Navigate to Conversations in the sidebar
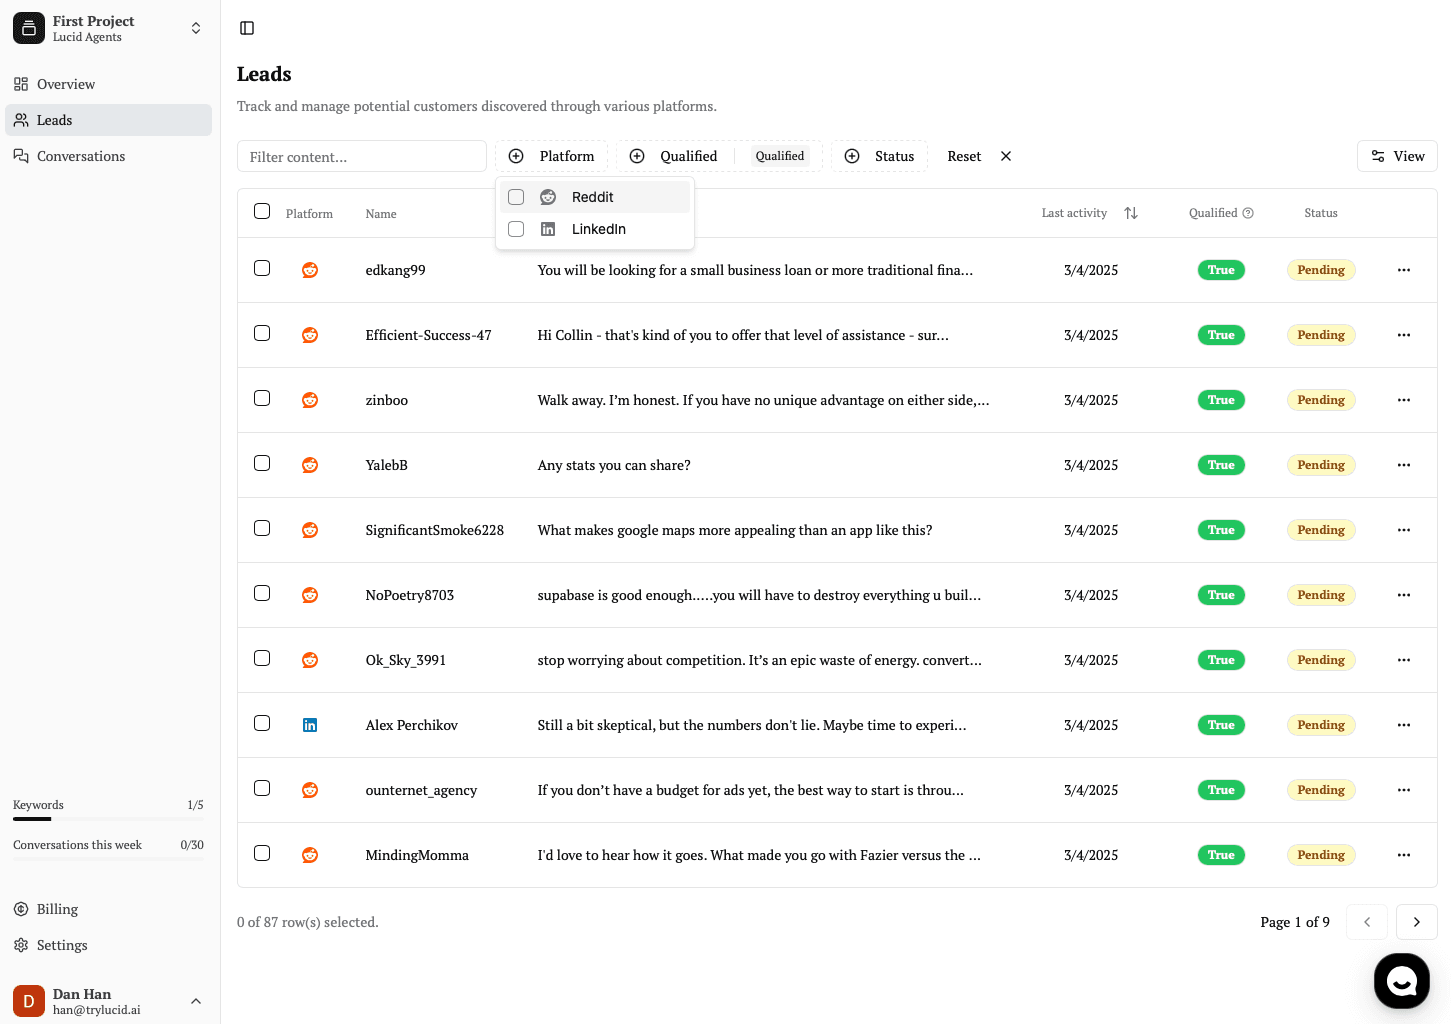The width and height of the screenshot is (1452, 1024). (x=81, y=156)
